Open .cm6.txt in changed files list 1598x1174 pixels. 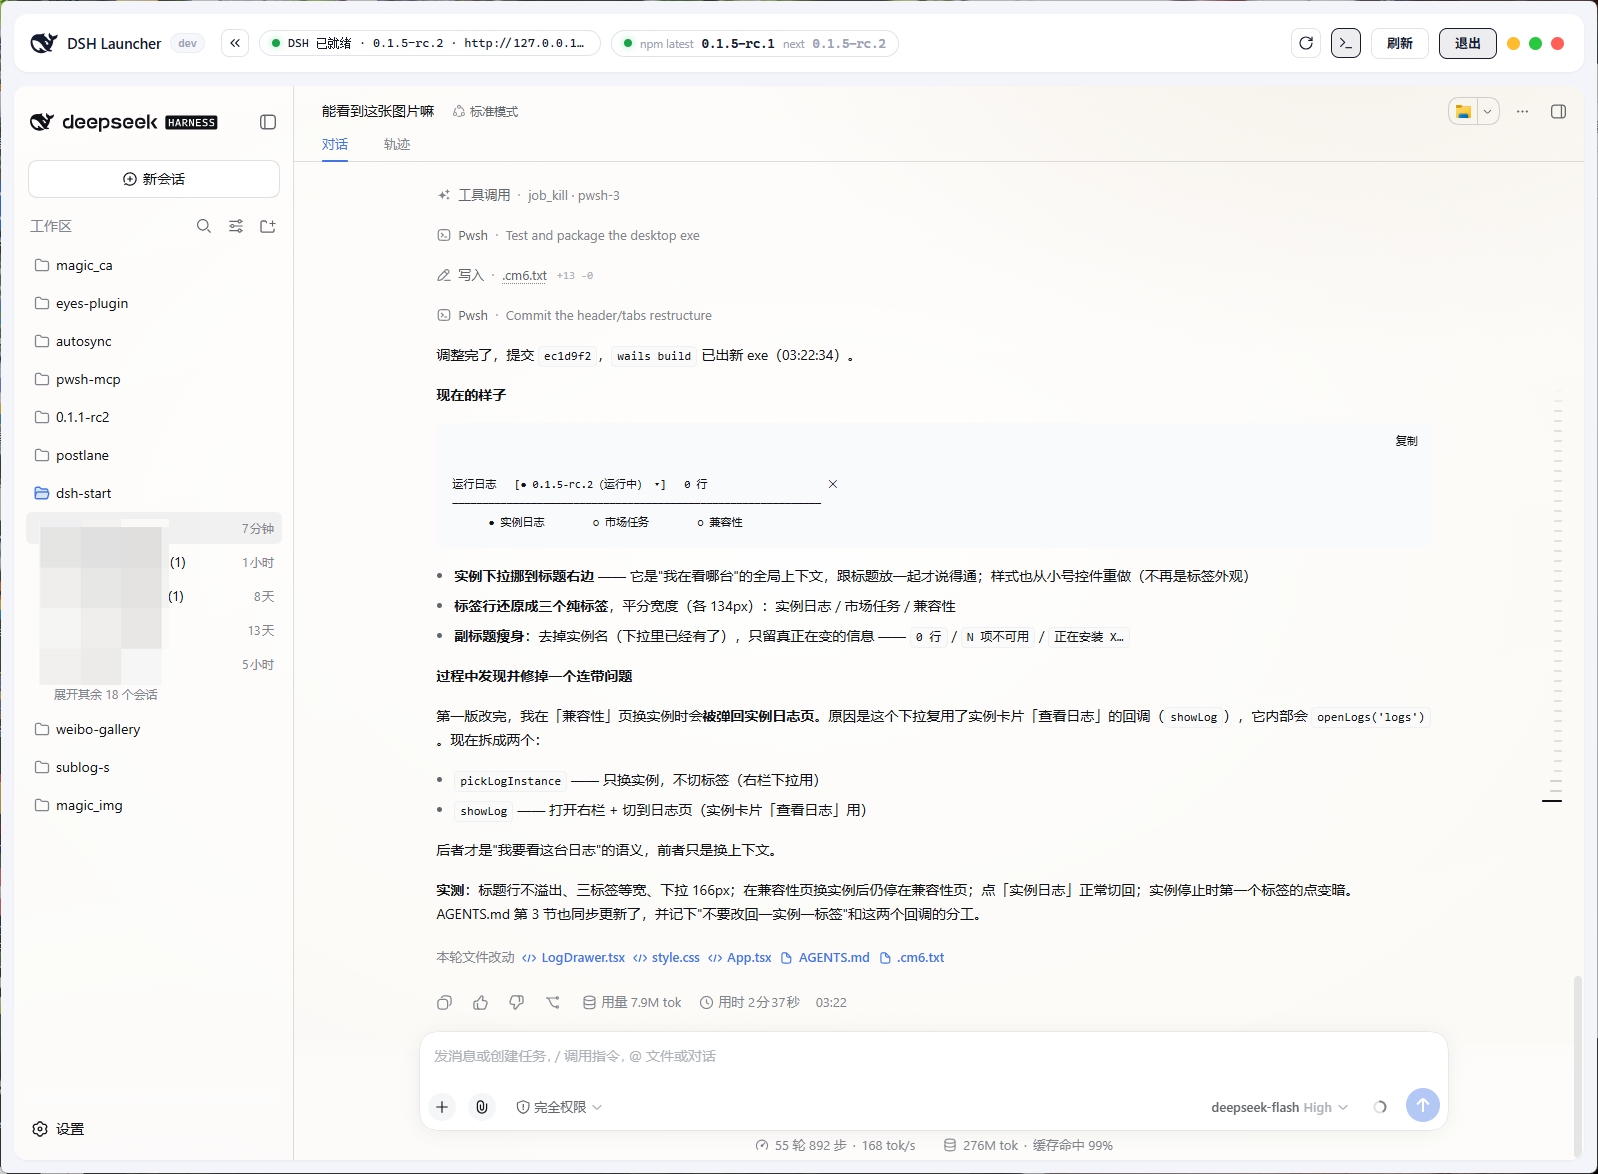click(x=911, y=957)
